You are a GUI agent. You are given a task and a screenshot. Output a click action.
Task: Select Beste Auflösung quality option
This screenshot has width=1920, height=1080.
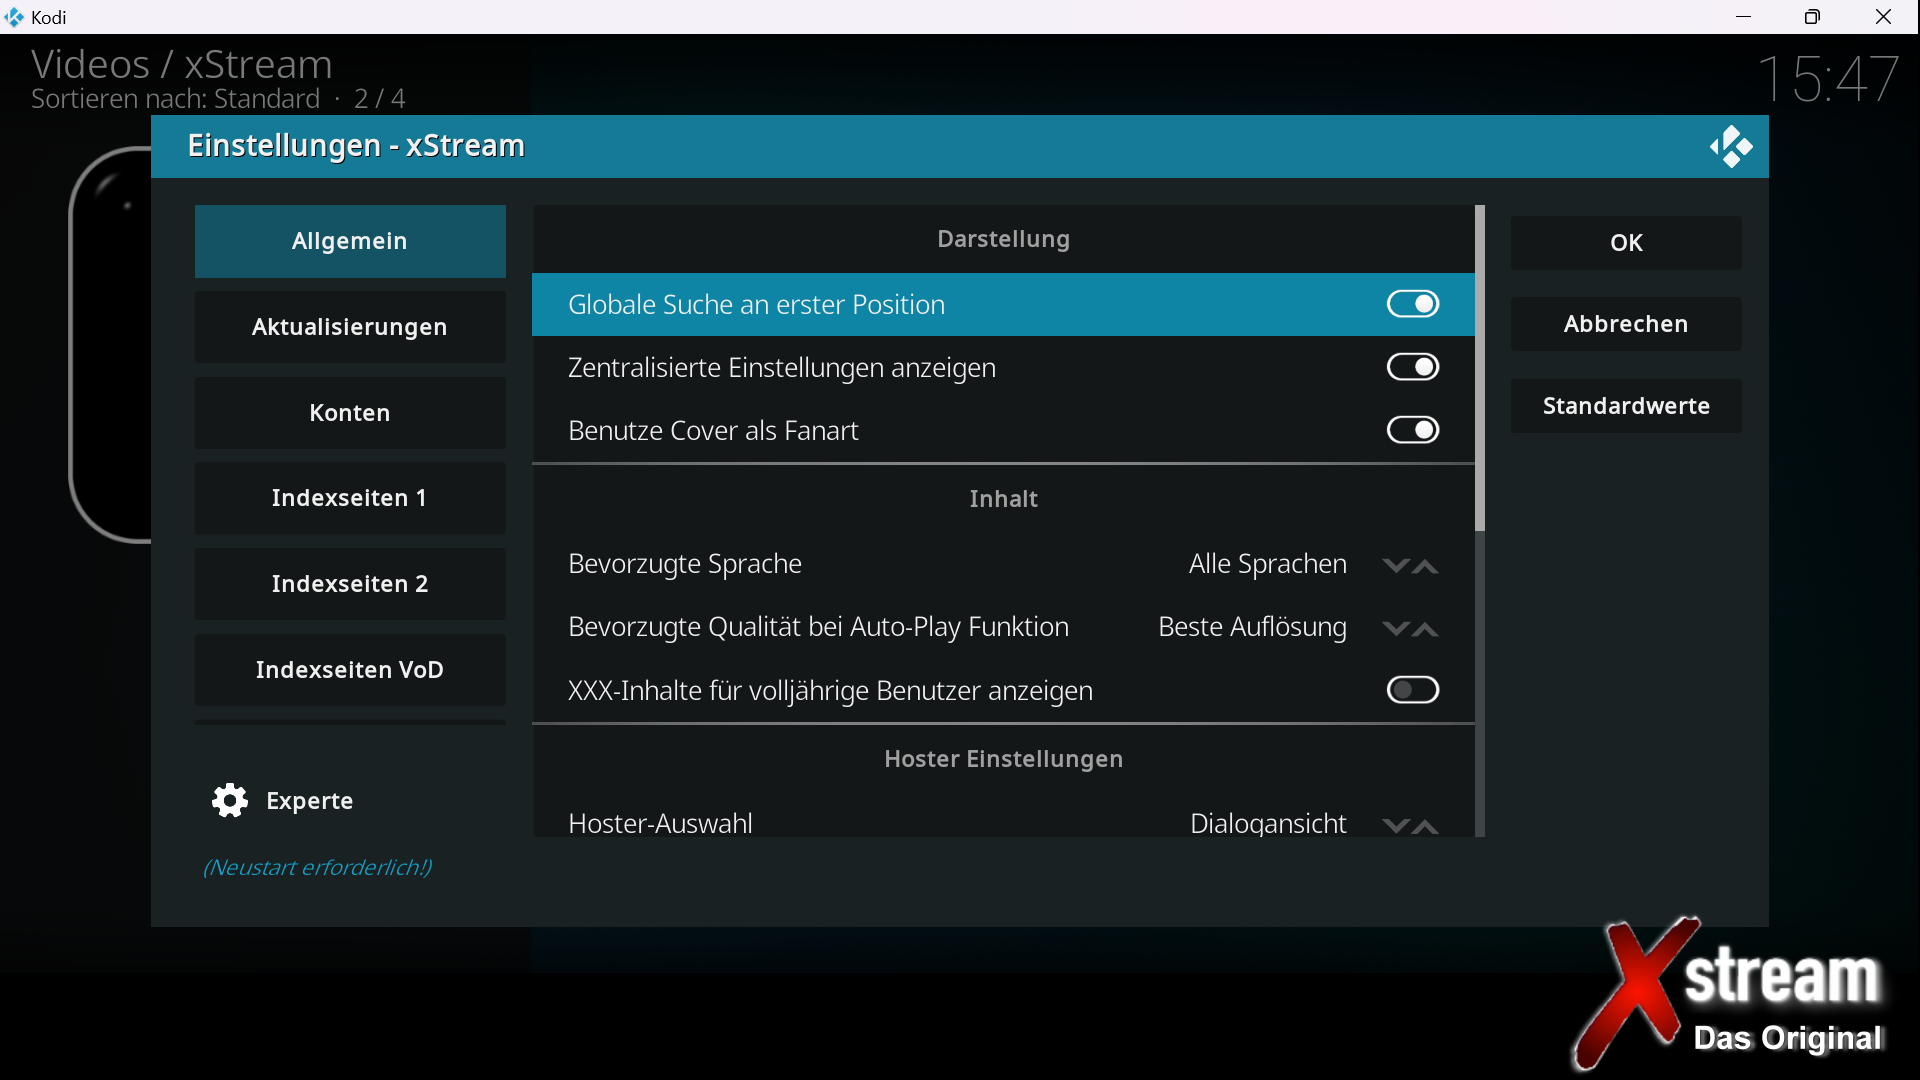click(x=1252, y=627)
